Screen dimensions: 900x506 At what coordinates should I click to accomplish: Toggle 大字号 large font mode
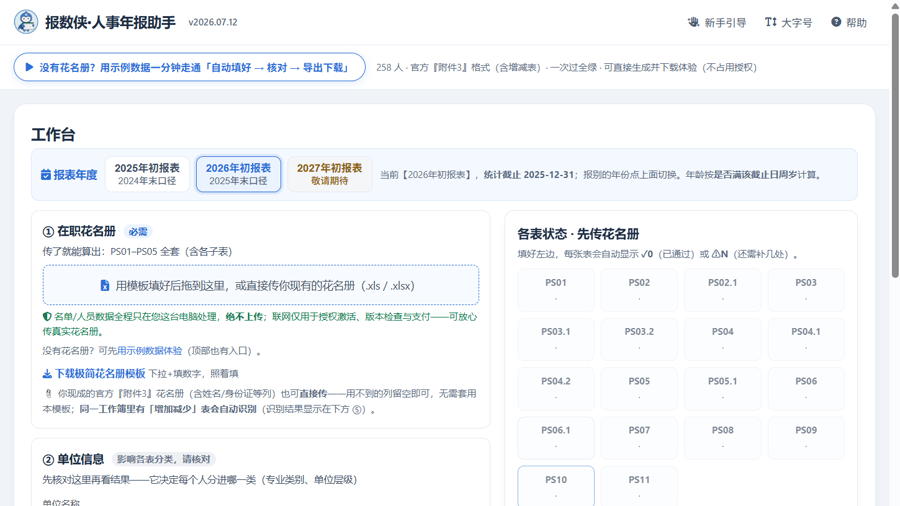(x=789, y=22)
